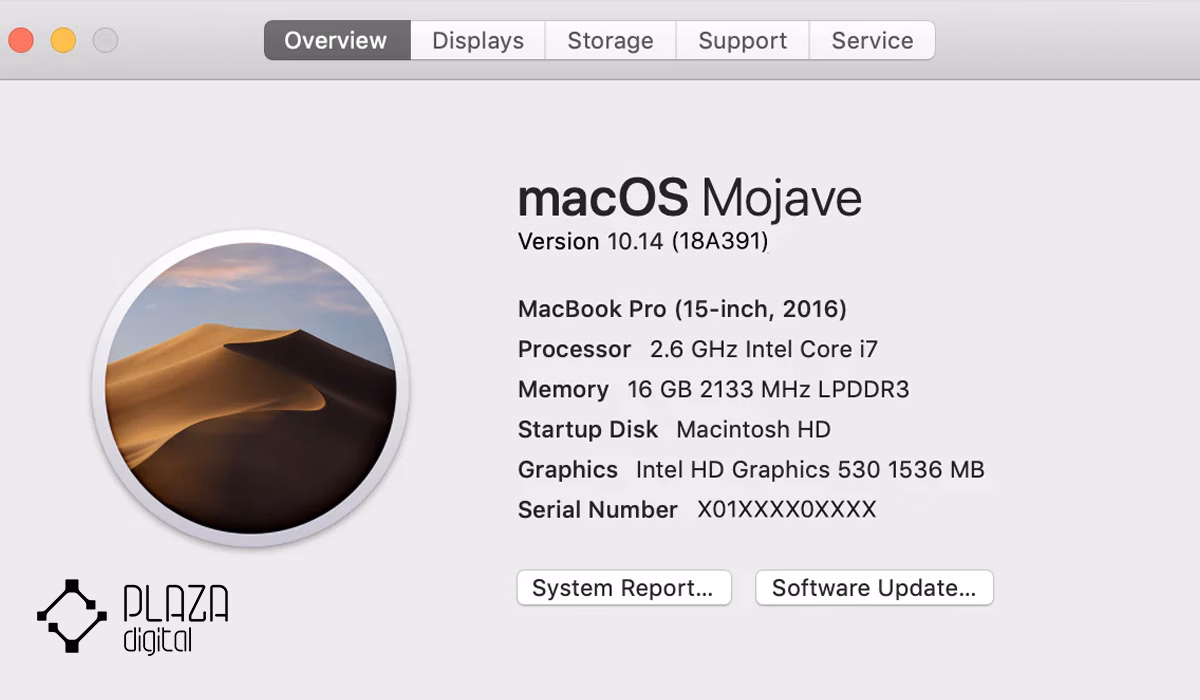Click processor value 2.6 GHz Intel Core i7
Image resolution: width=1200 pixels, height=700 pixels.
point(764,350)
